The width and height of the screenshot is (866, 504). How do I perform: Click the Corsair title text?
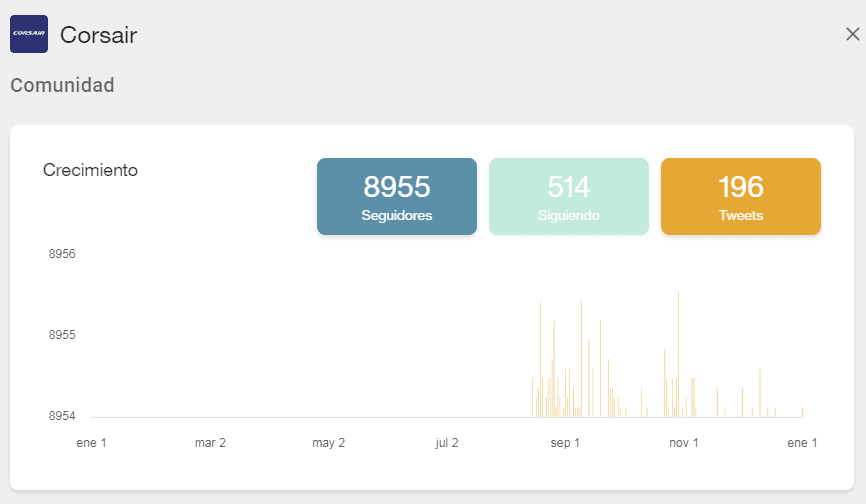98,35
